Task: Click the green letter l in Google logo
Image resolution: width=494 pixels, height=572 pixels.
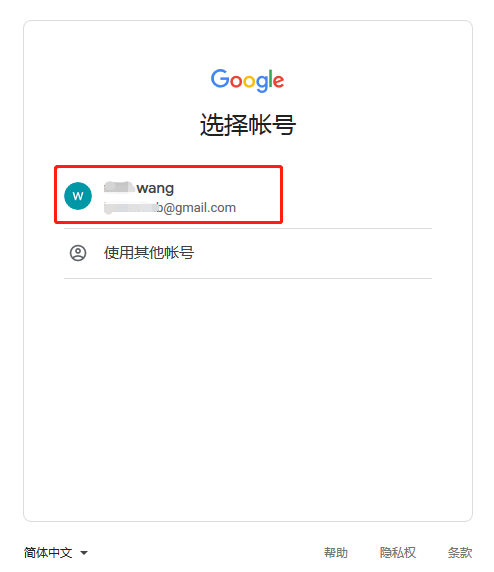Action: (x=270, y=78)
